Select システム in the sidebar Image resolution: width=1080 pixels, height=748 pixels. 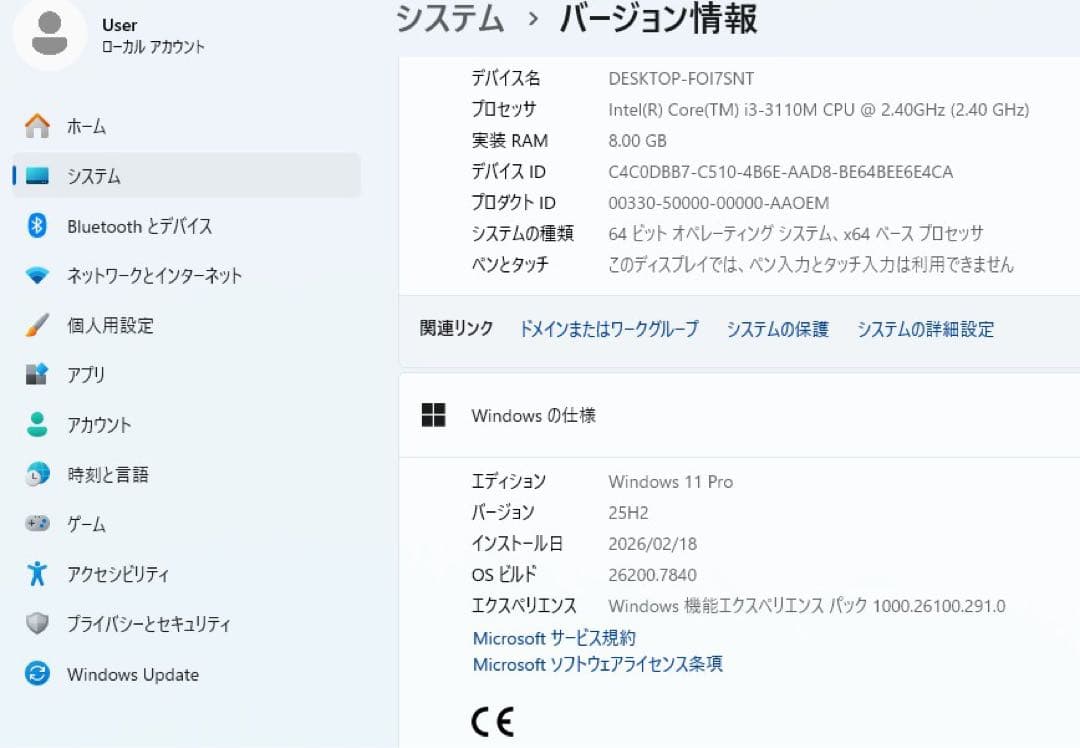[x=187, y=176]
